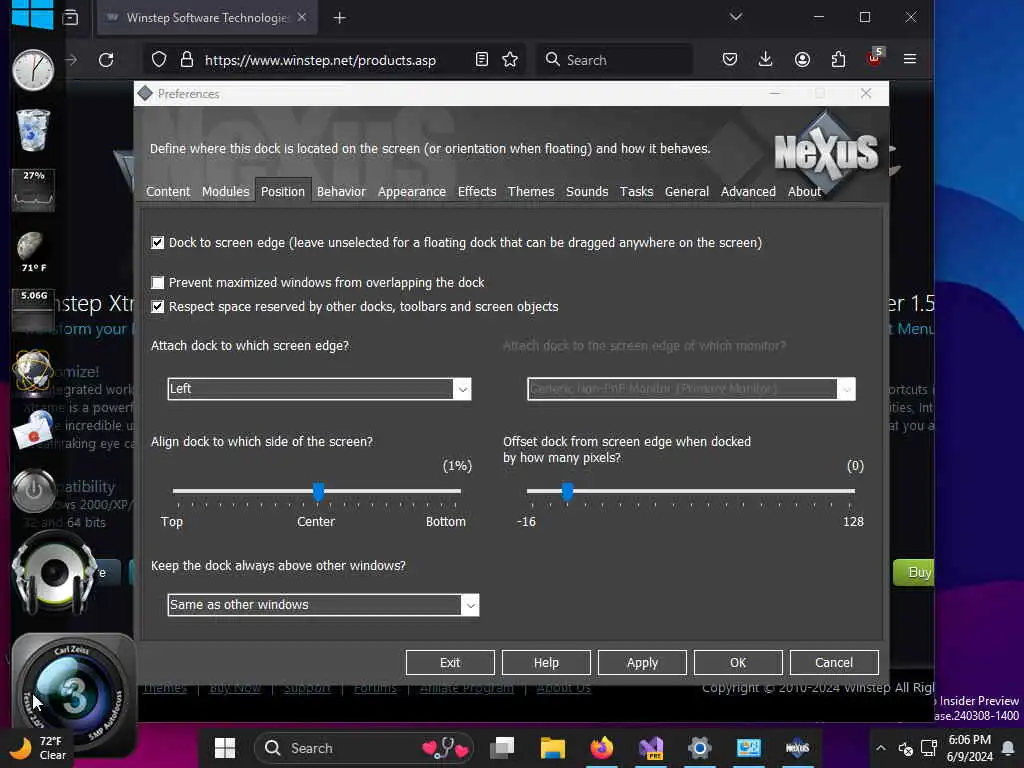Image resolution: width=1024 pixels, height=768 pixels.
Task: Click the site padlock icon
Action: click(187, 60)
